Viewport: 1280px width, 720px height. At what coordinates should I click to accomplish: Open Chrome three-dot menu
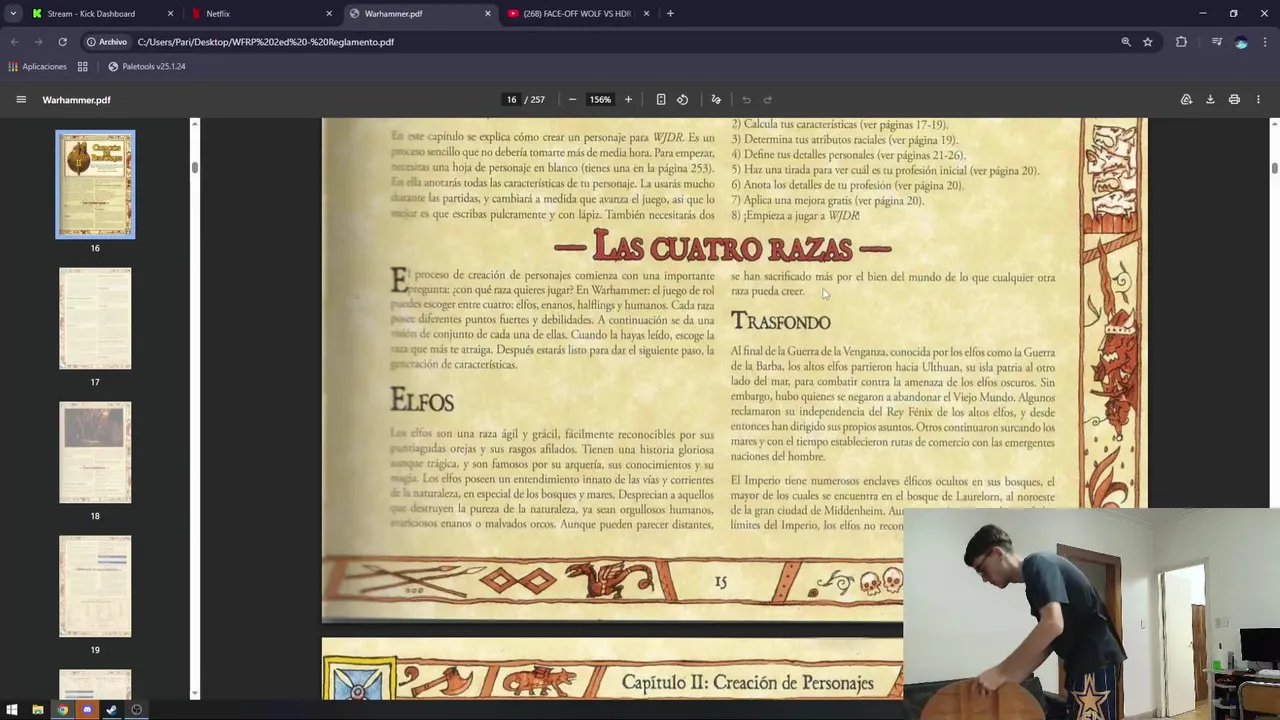(1265, 42)
